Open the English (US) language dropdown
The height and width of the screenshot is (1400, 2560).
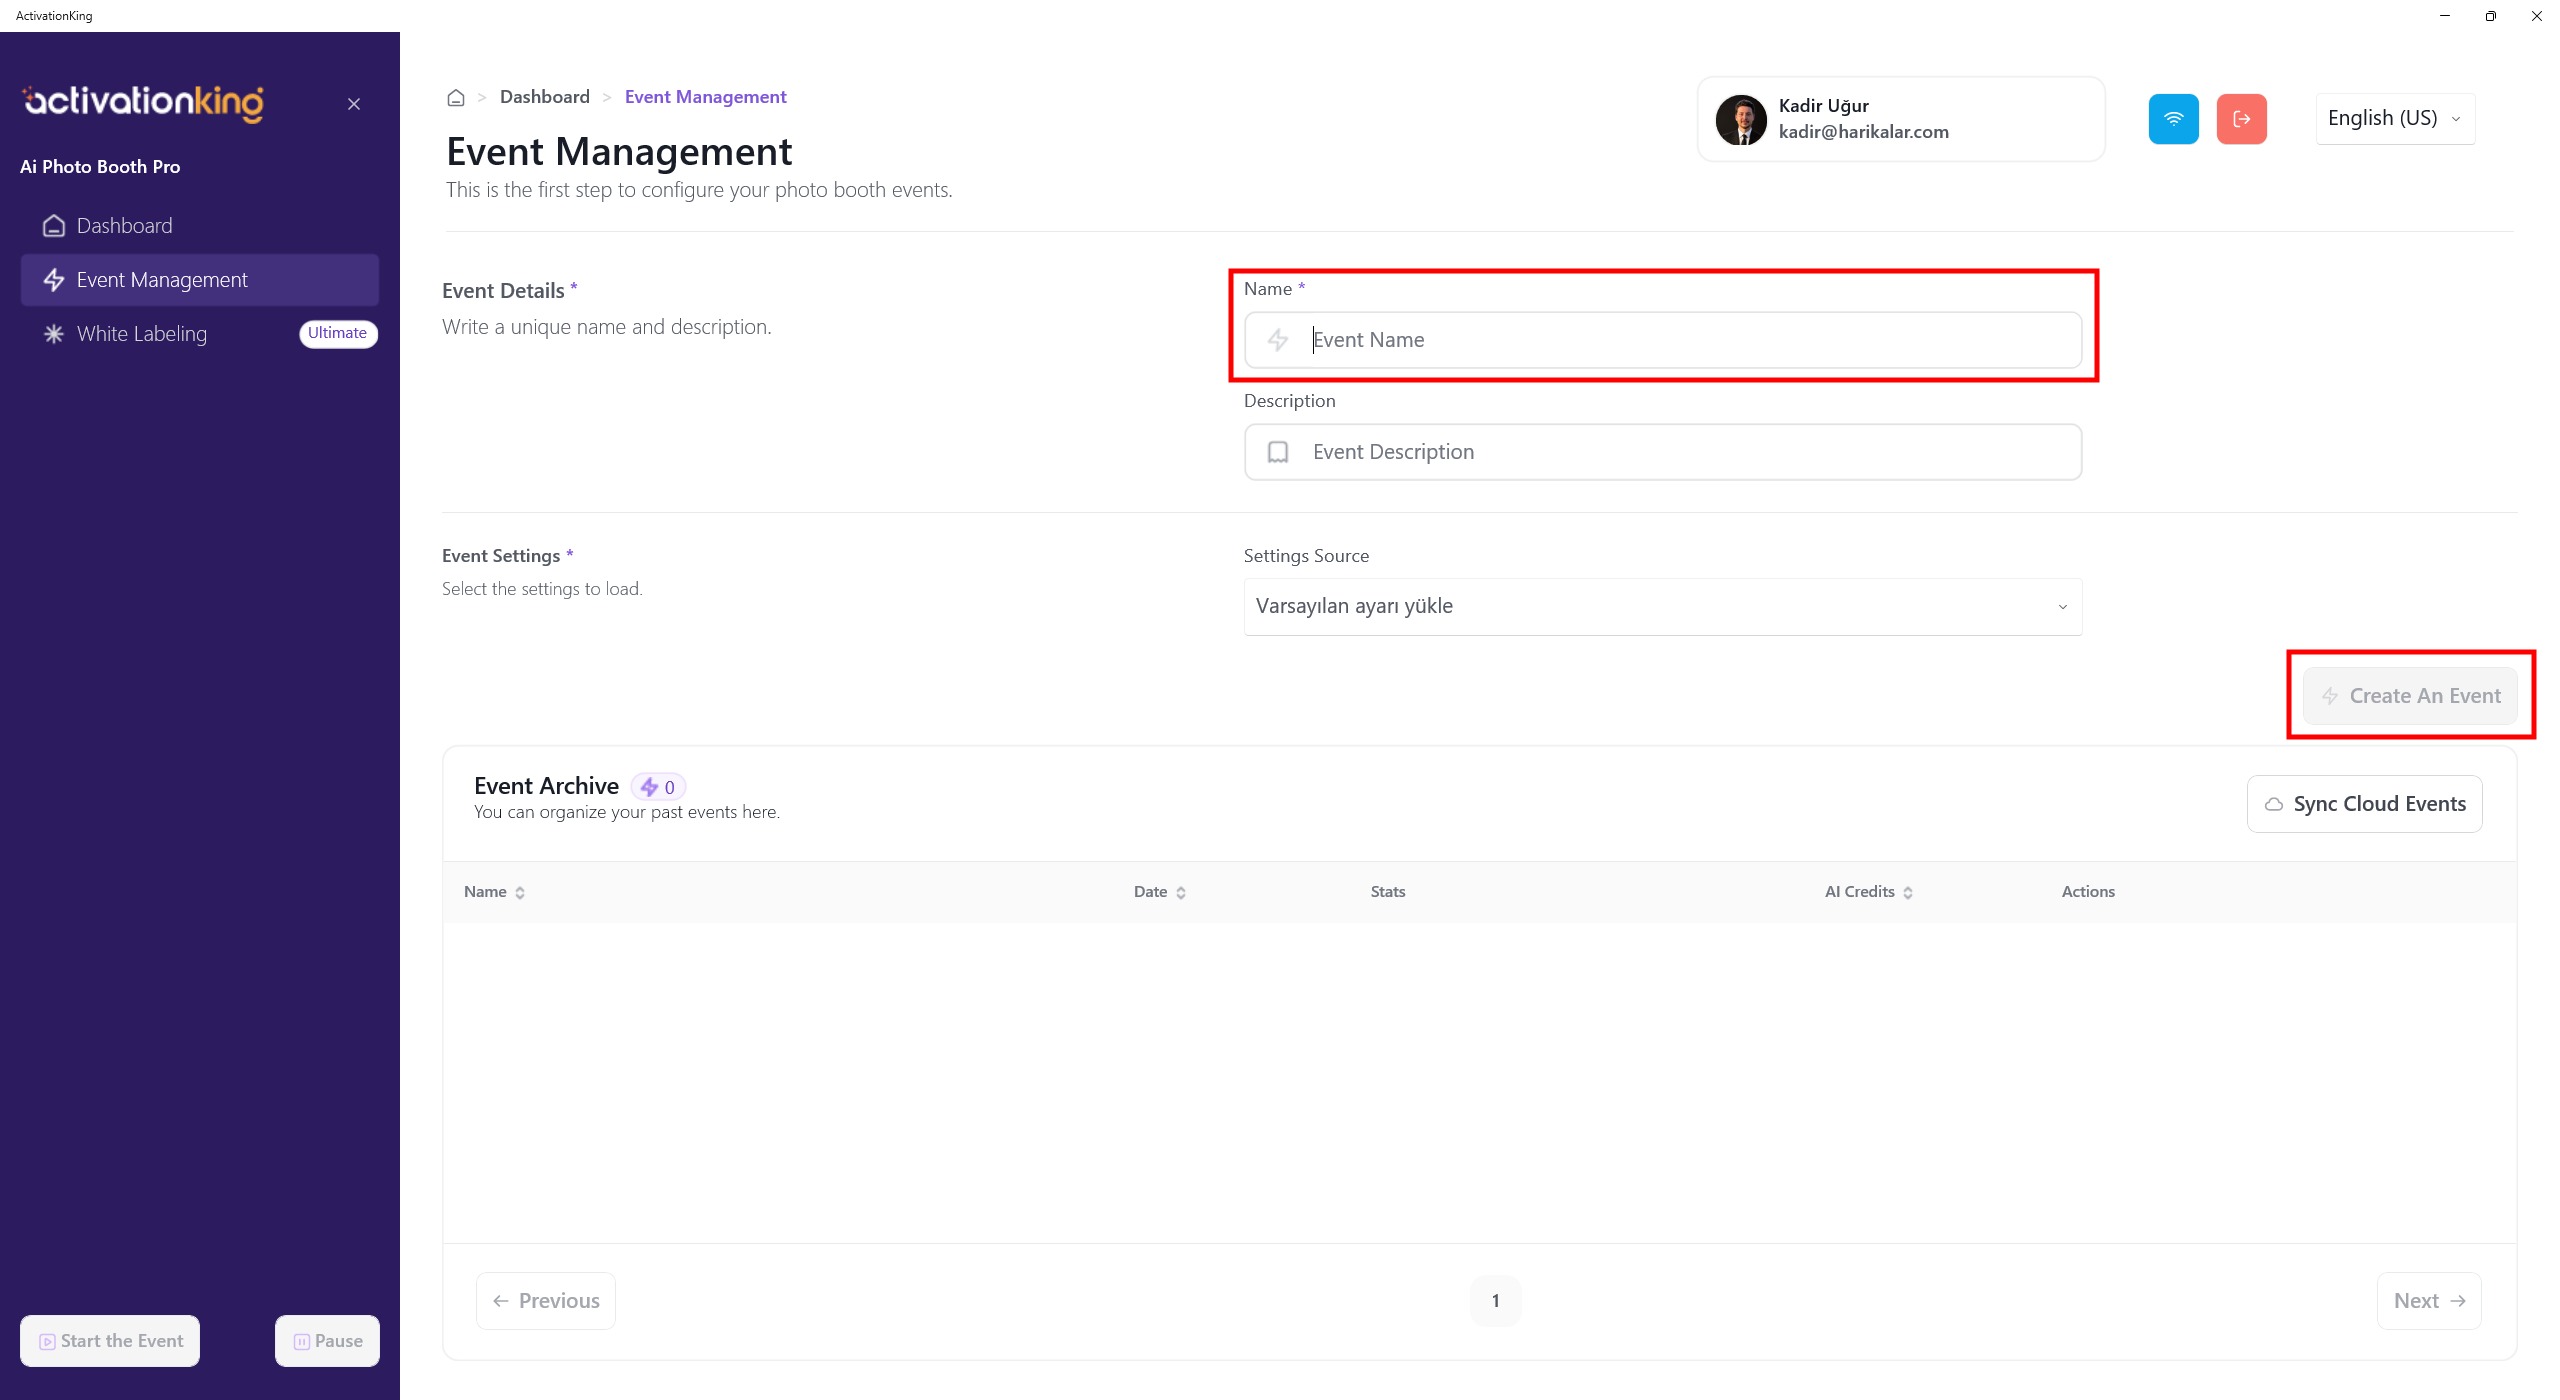pos(2394,119)
